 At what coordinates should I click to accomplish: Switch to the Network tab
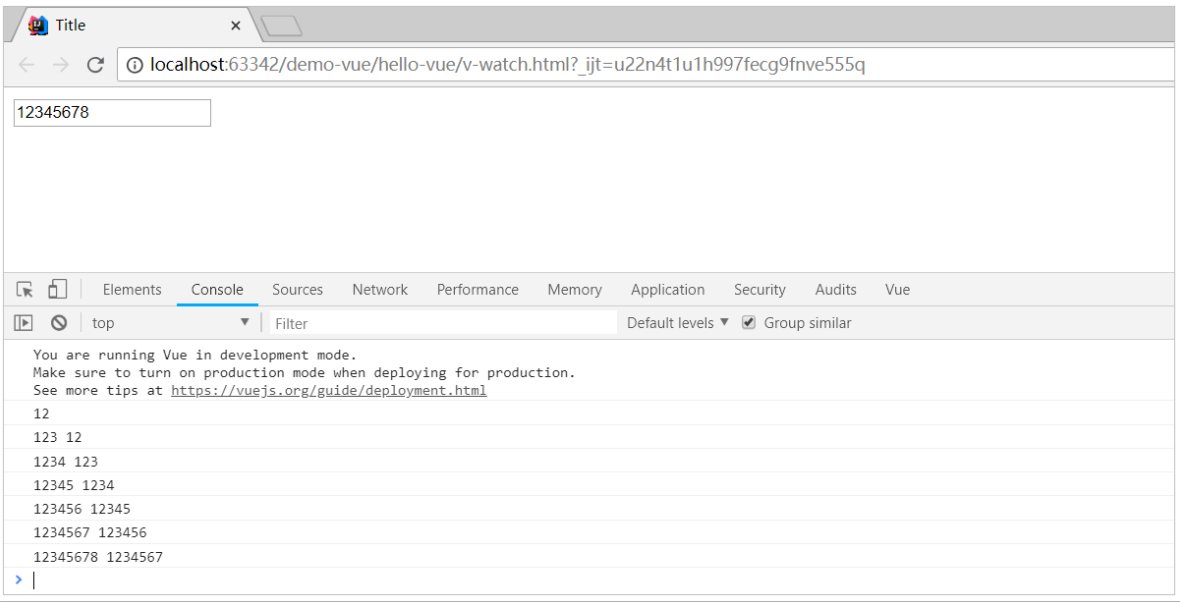click(380, 290)
